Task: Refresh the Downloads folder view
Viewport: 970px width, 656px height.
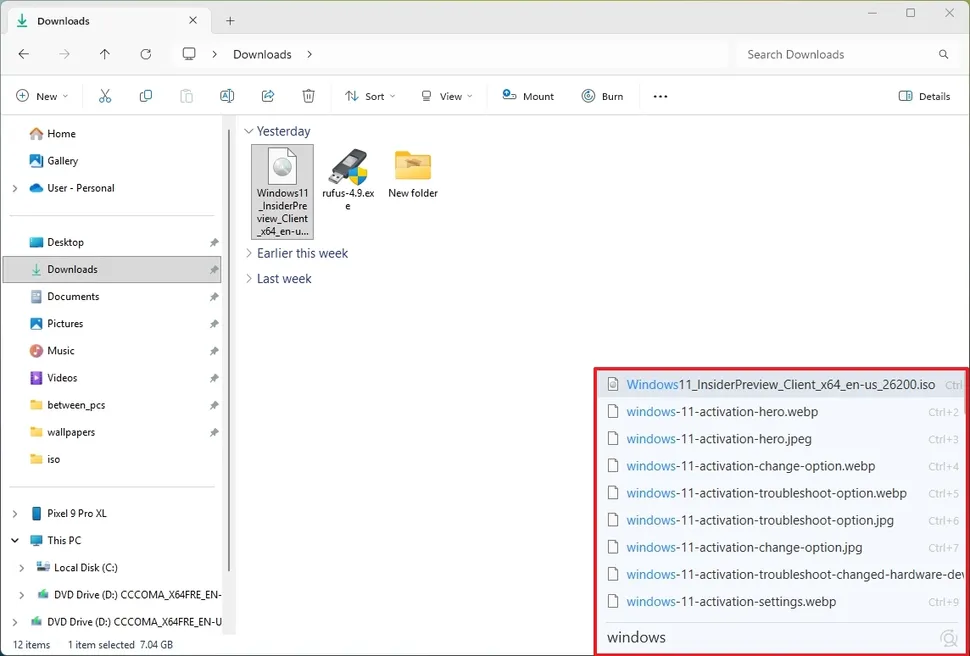Action: click(x=144, y=54)
